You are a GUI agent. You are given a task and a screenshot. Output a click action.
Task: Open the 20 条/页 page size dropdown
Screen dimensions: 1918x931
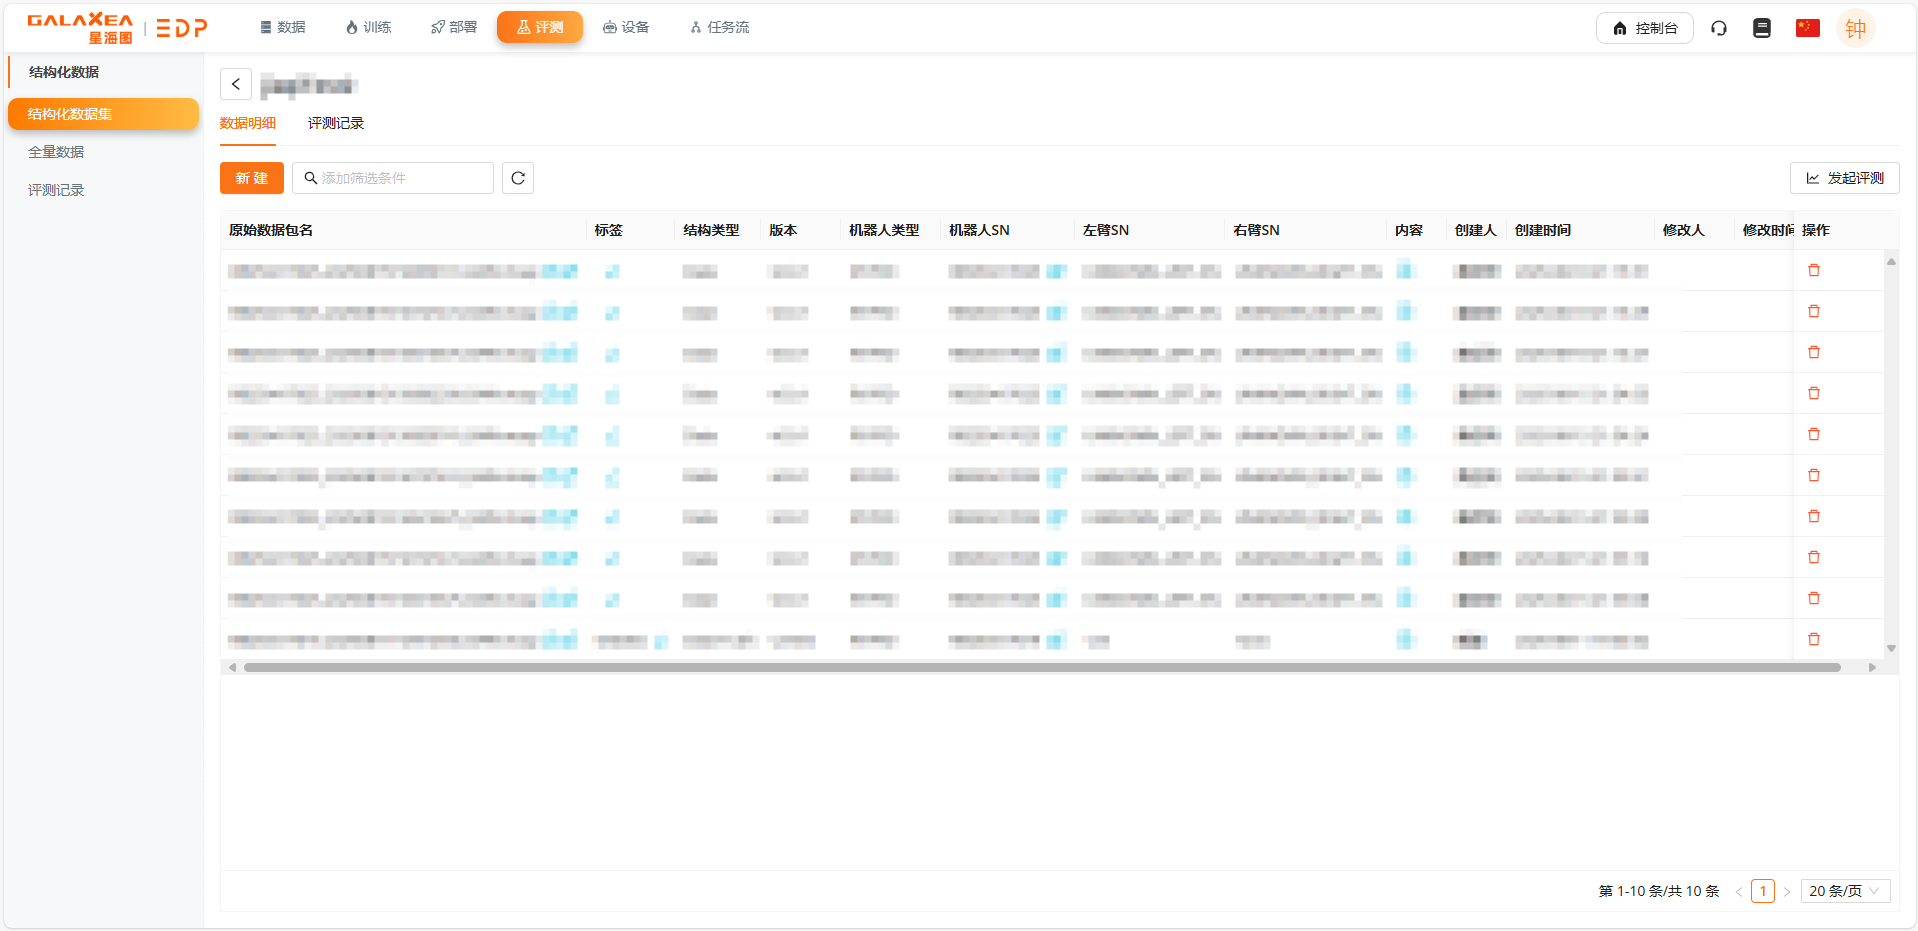(1844, 891)
